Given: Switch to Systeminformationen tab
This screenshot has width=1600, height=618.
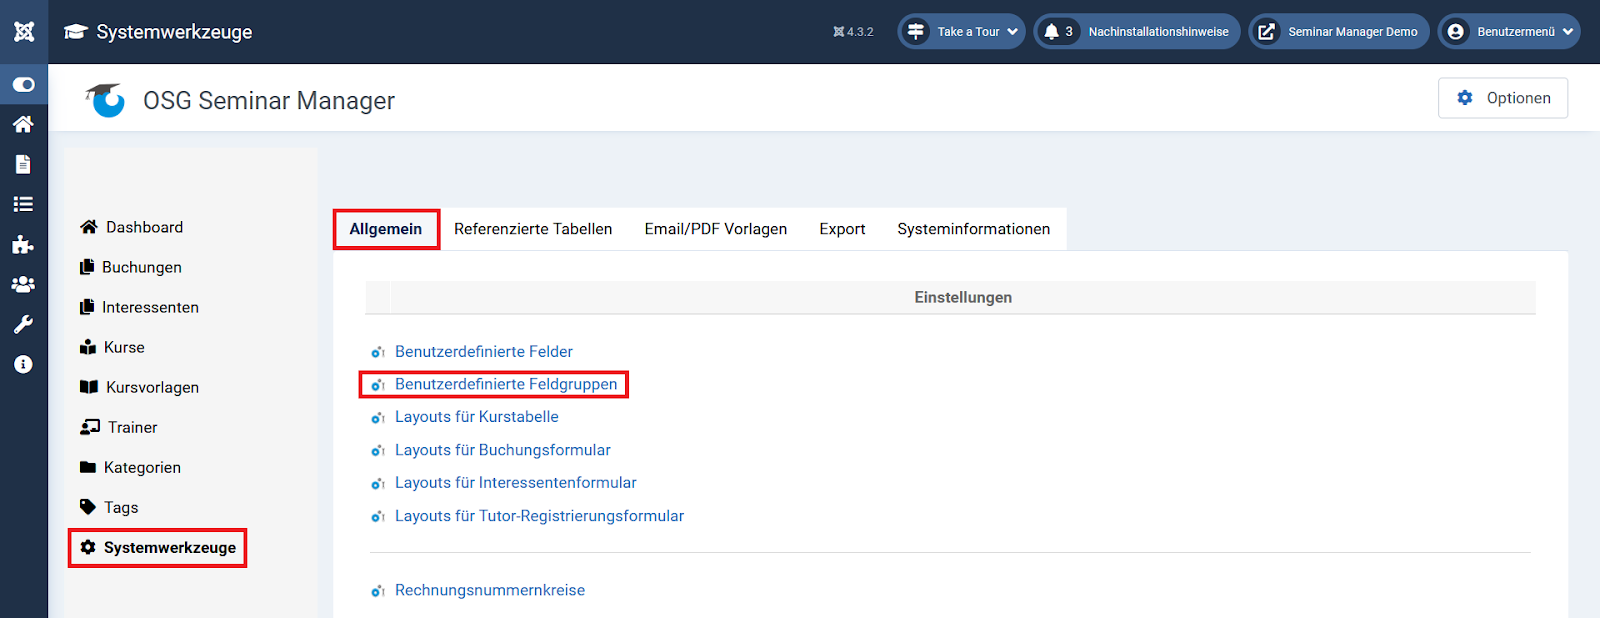Looking at the screenshot, I should click(x=974, y=229).
